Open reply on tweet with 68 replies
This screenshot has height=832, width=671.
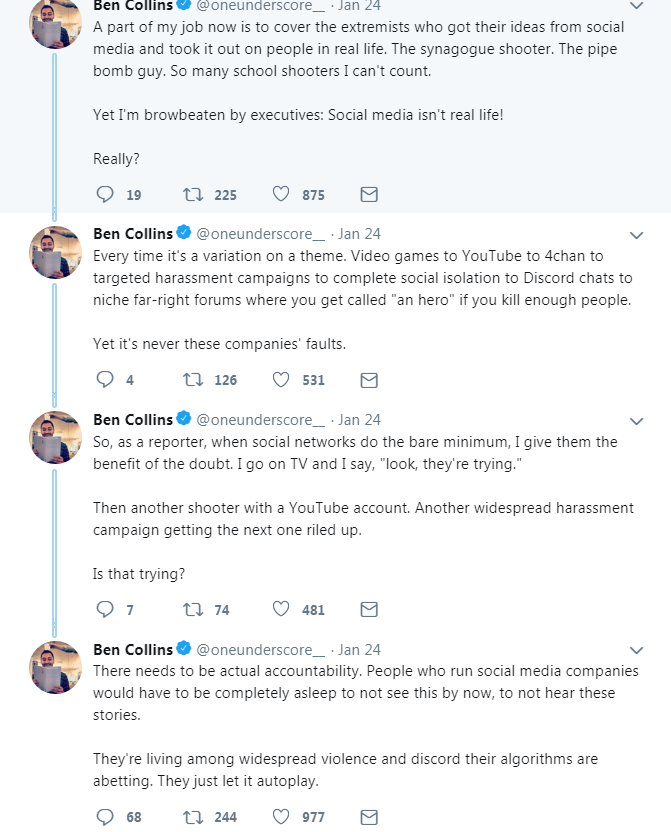(x=104, y=817)
